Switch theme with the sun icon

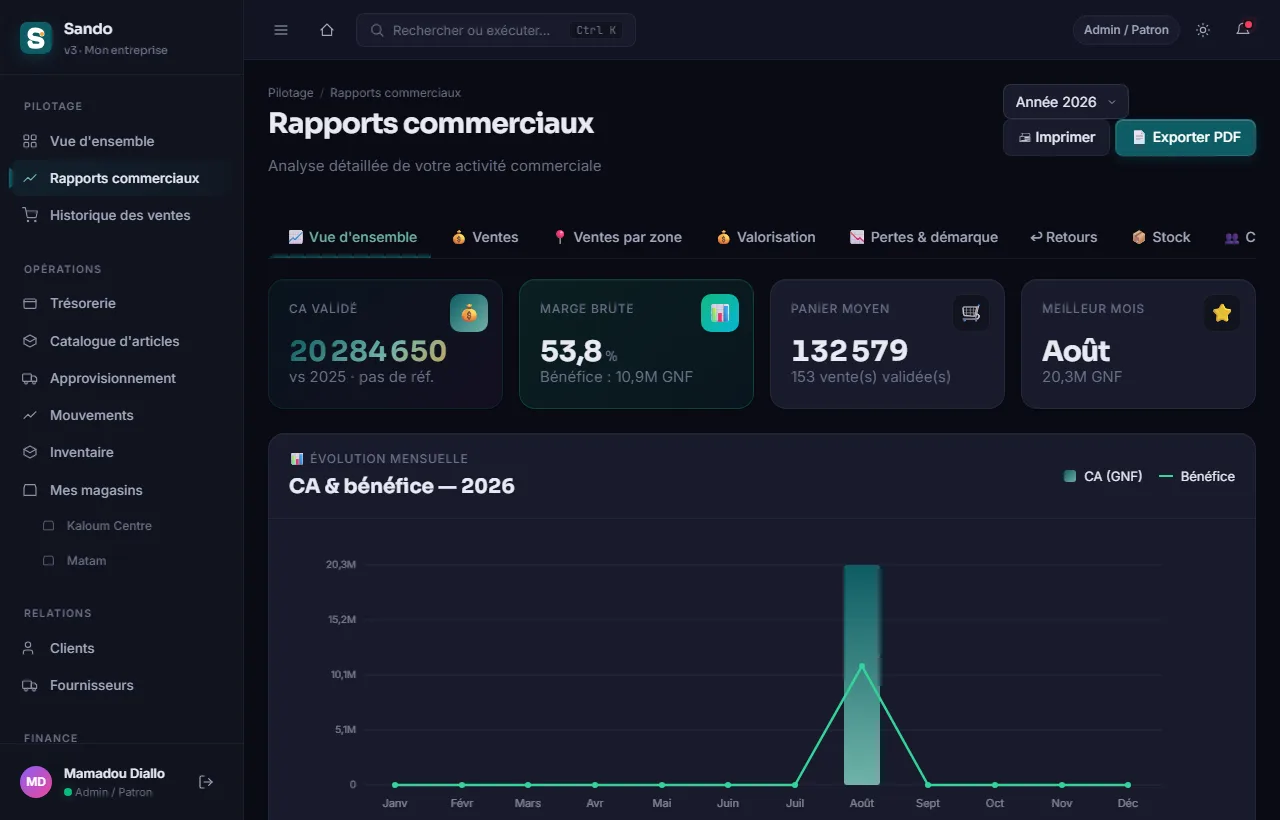(x=1203, y=30)
